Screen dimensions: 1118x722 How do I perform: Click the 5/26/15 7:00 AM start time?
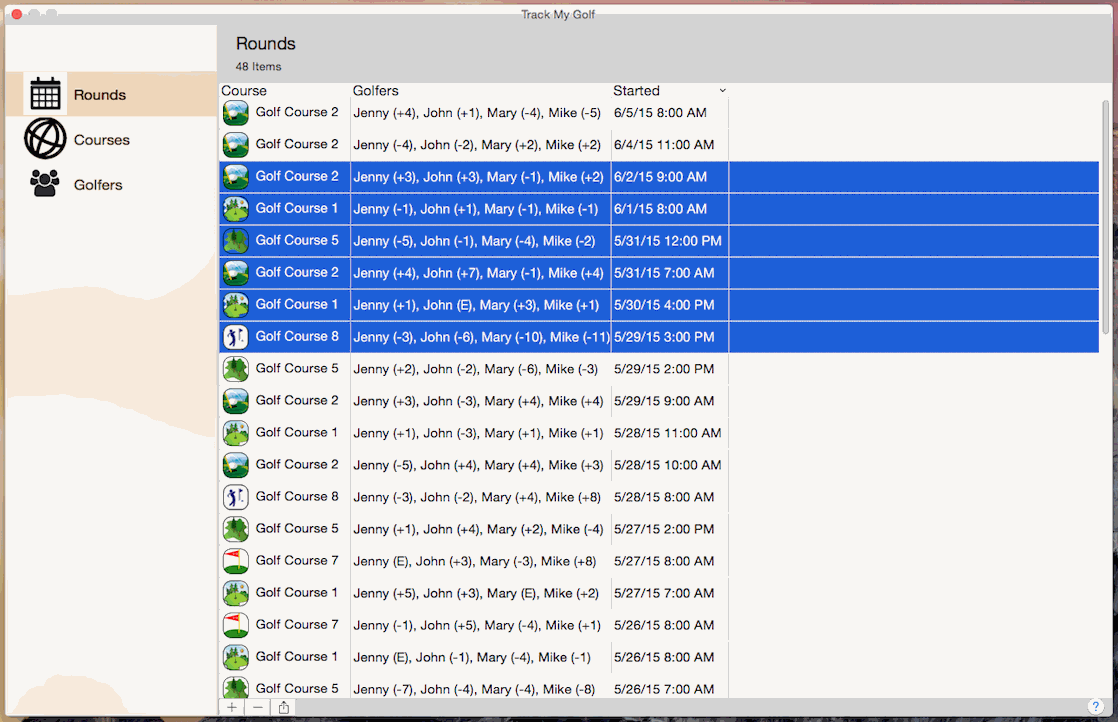point(664,689)
